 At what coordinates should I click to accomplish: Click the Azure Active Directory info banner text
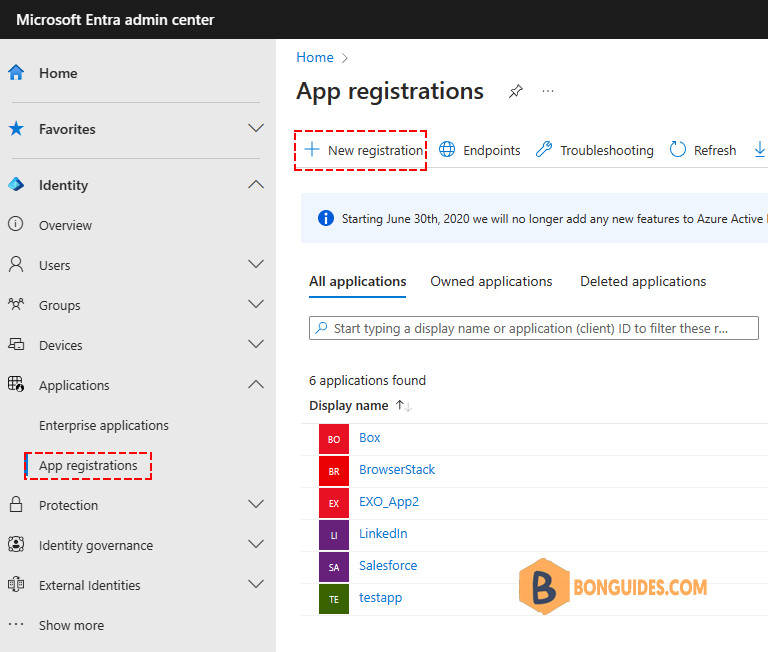point(554,218)
